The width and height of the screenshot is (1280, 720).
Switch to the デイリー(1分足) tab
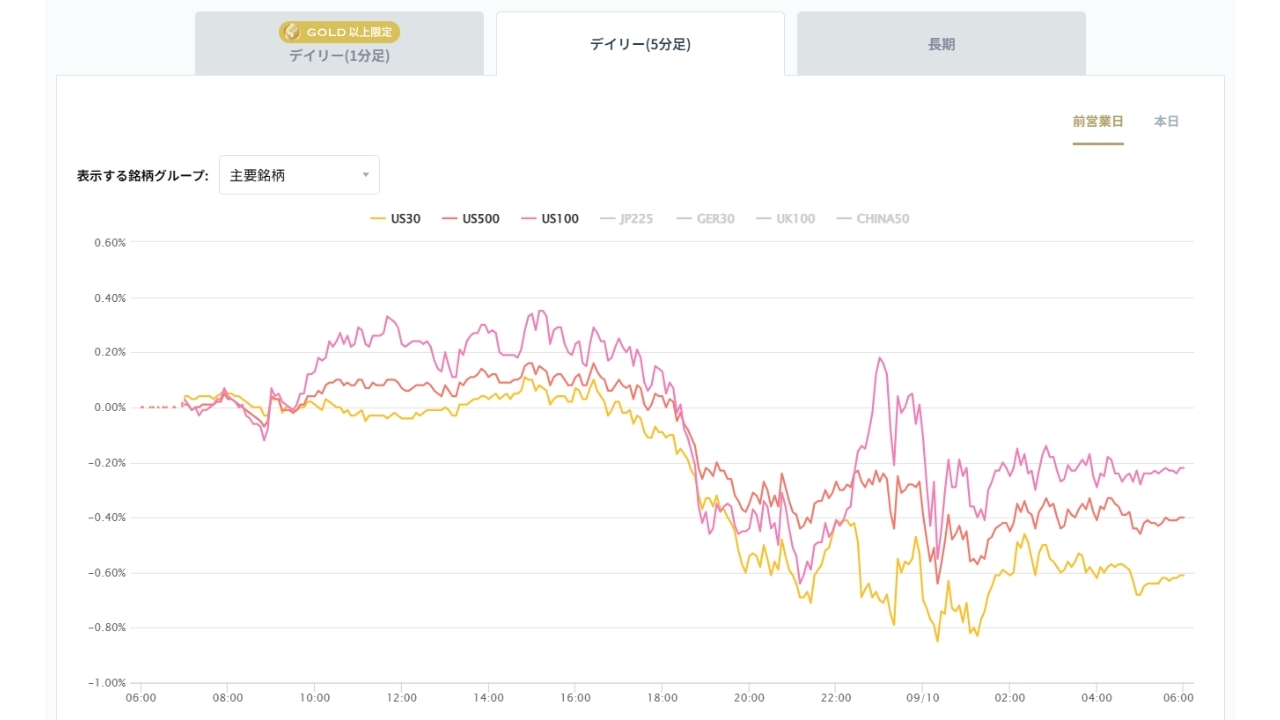point(339,43)
